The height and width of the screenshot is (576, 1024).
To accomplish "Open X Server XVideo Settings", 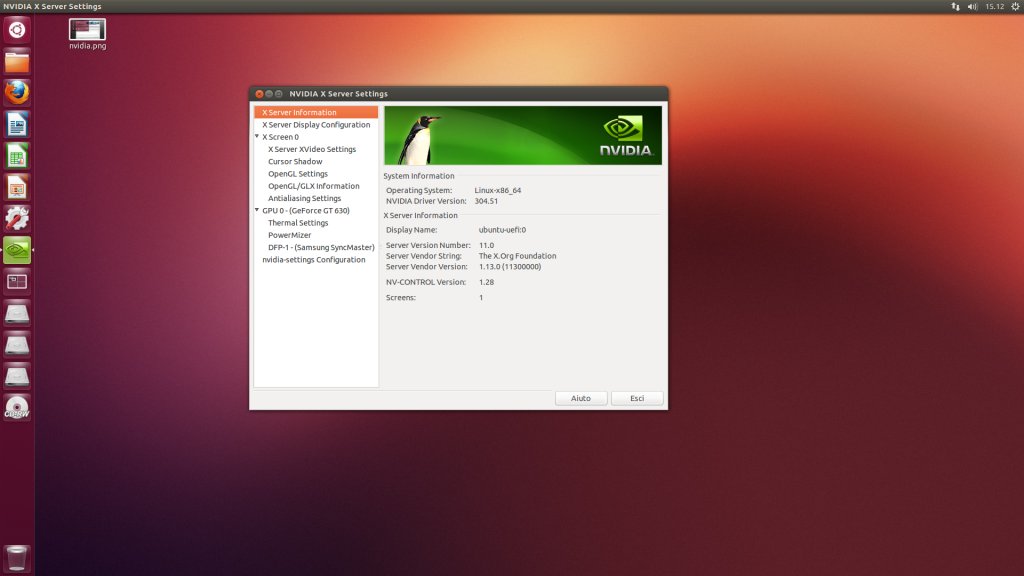I will [x=312, y=150].
